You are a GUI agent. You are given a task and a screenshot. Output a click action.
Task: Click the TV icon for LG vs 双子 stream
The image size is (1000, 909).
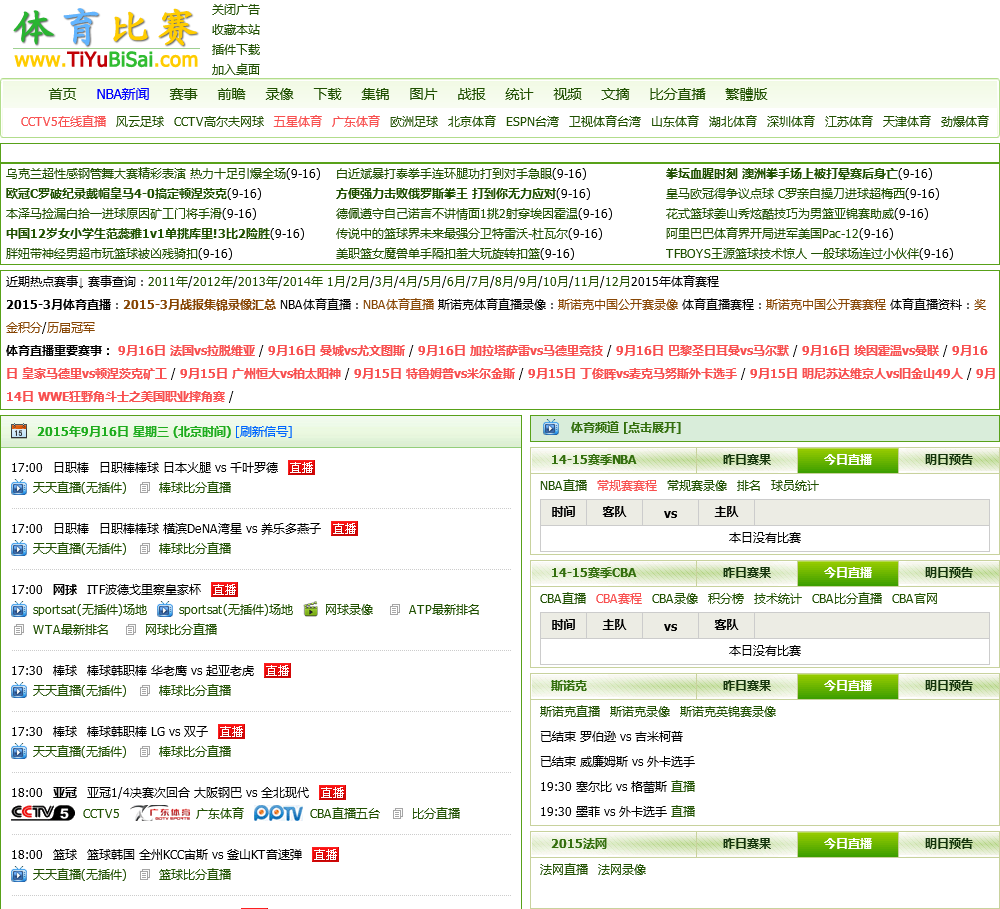pyautogui.click(x=19, y=751)
